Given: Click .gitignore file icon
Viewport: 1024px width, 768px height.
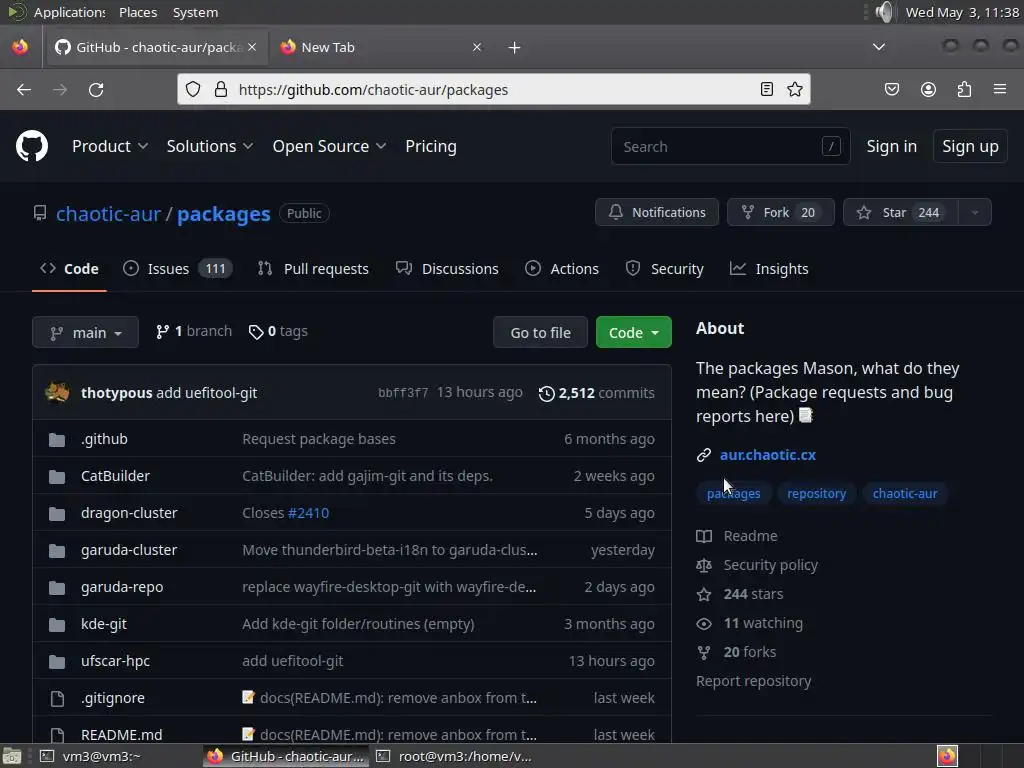Looking at the screenshot, I should coord(57,699).
